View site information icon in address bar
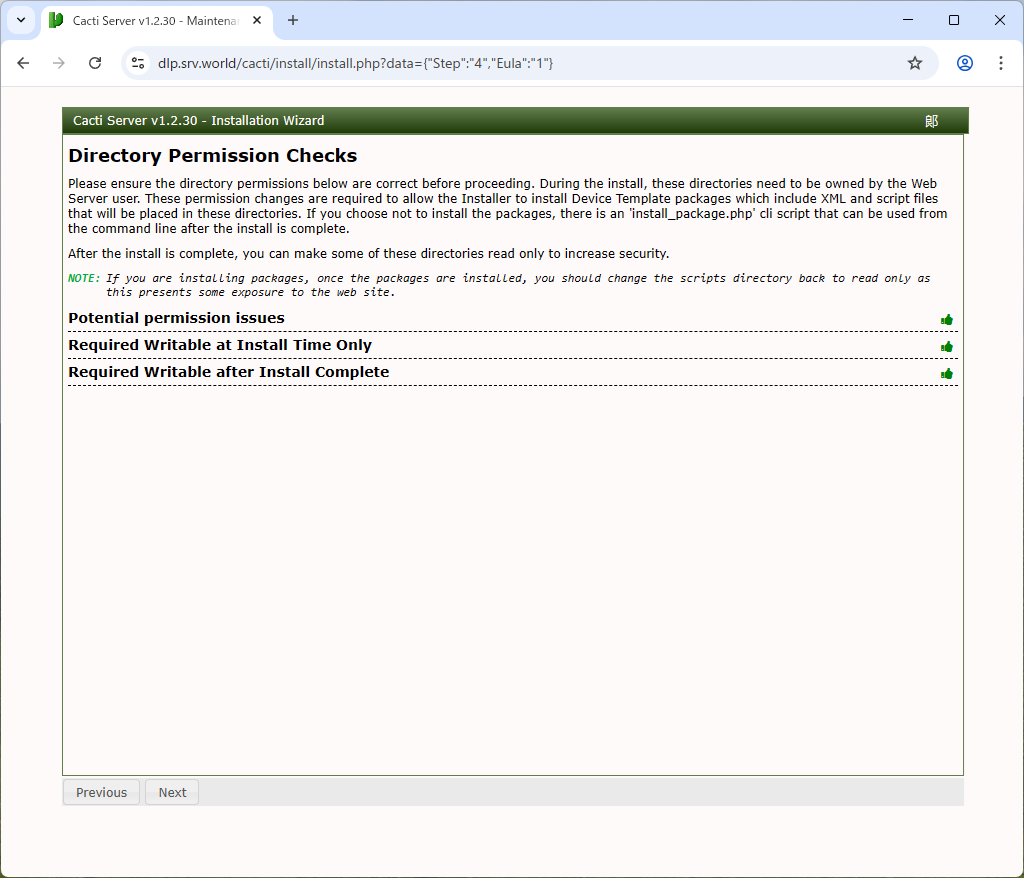 tap(139, 63)
